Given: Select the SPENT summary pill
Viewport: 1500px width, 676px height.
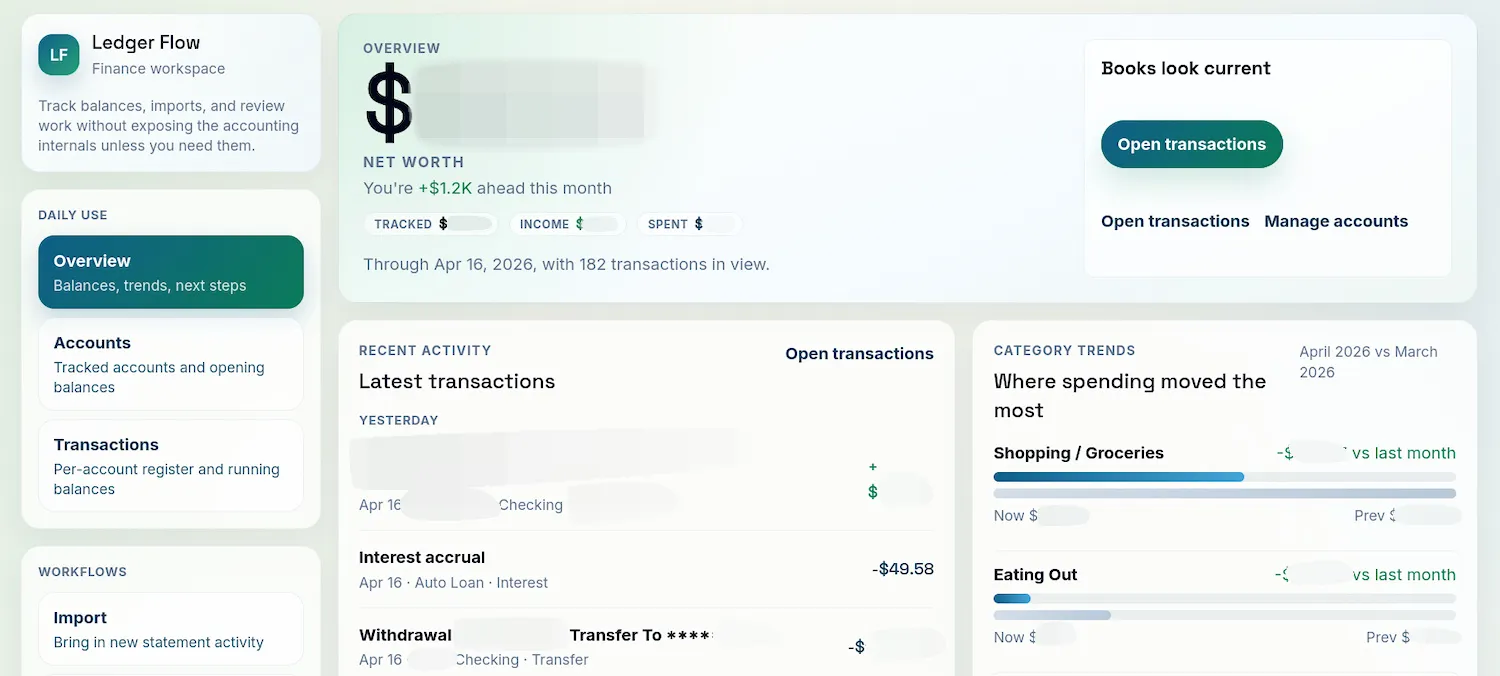Looking at the screenshot, I should click(690, 223).
